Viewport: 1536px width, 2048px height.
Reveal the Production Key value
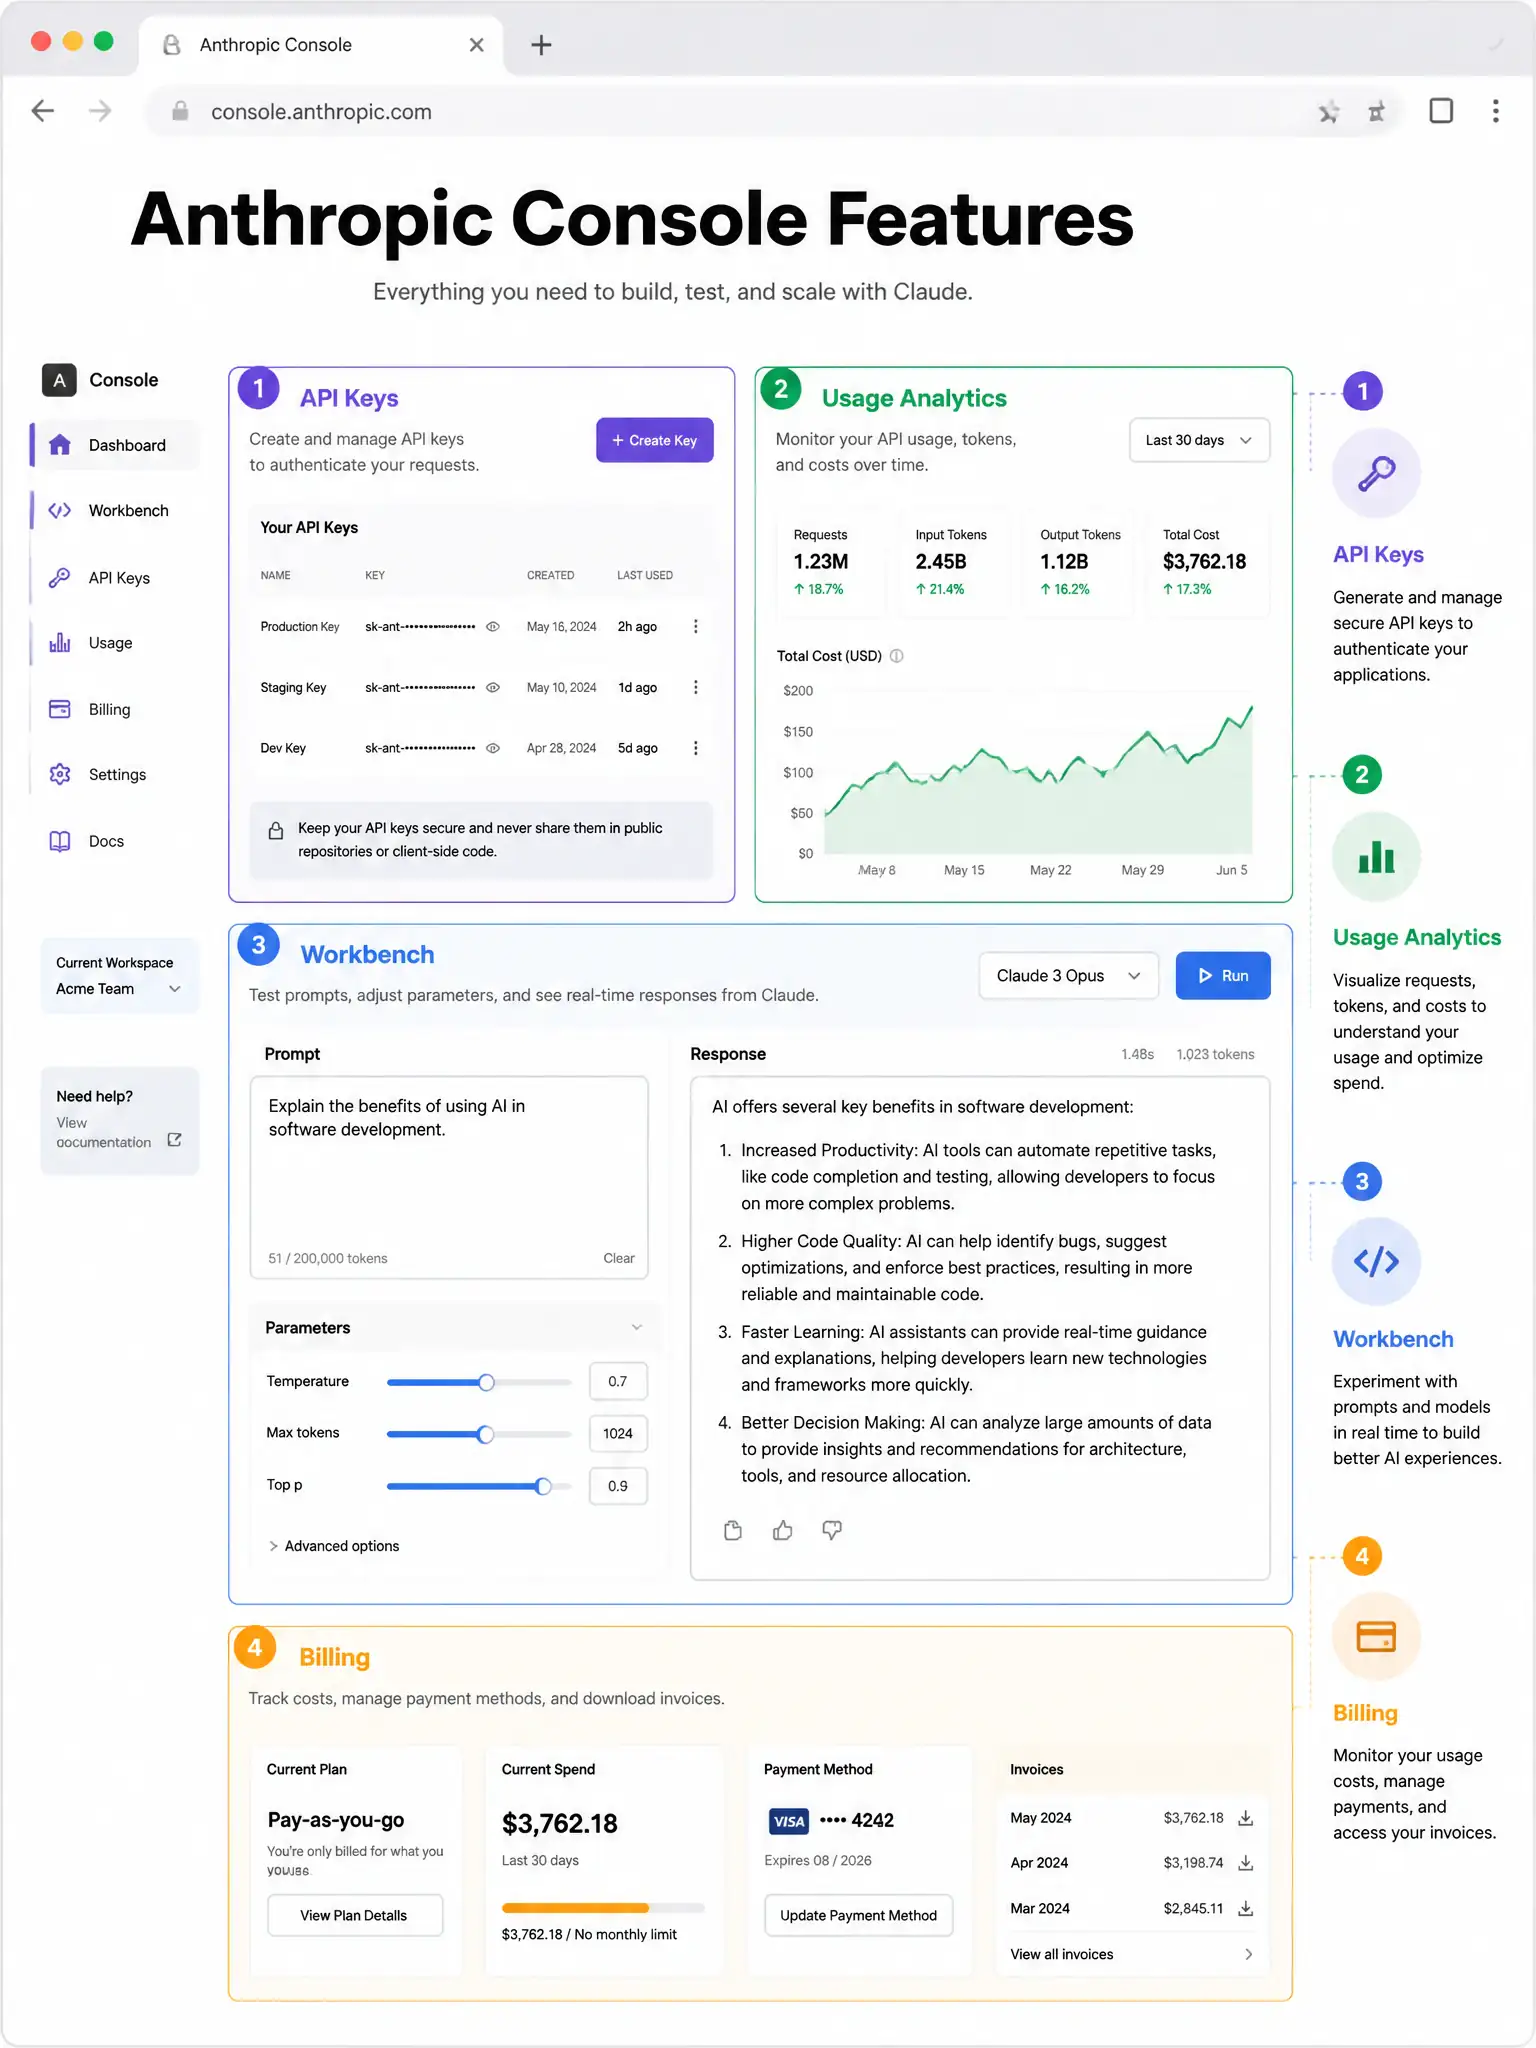[x=493, y=627]
